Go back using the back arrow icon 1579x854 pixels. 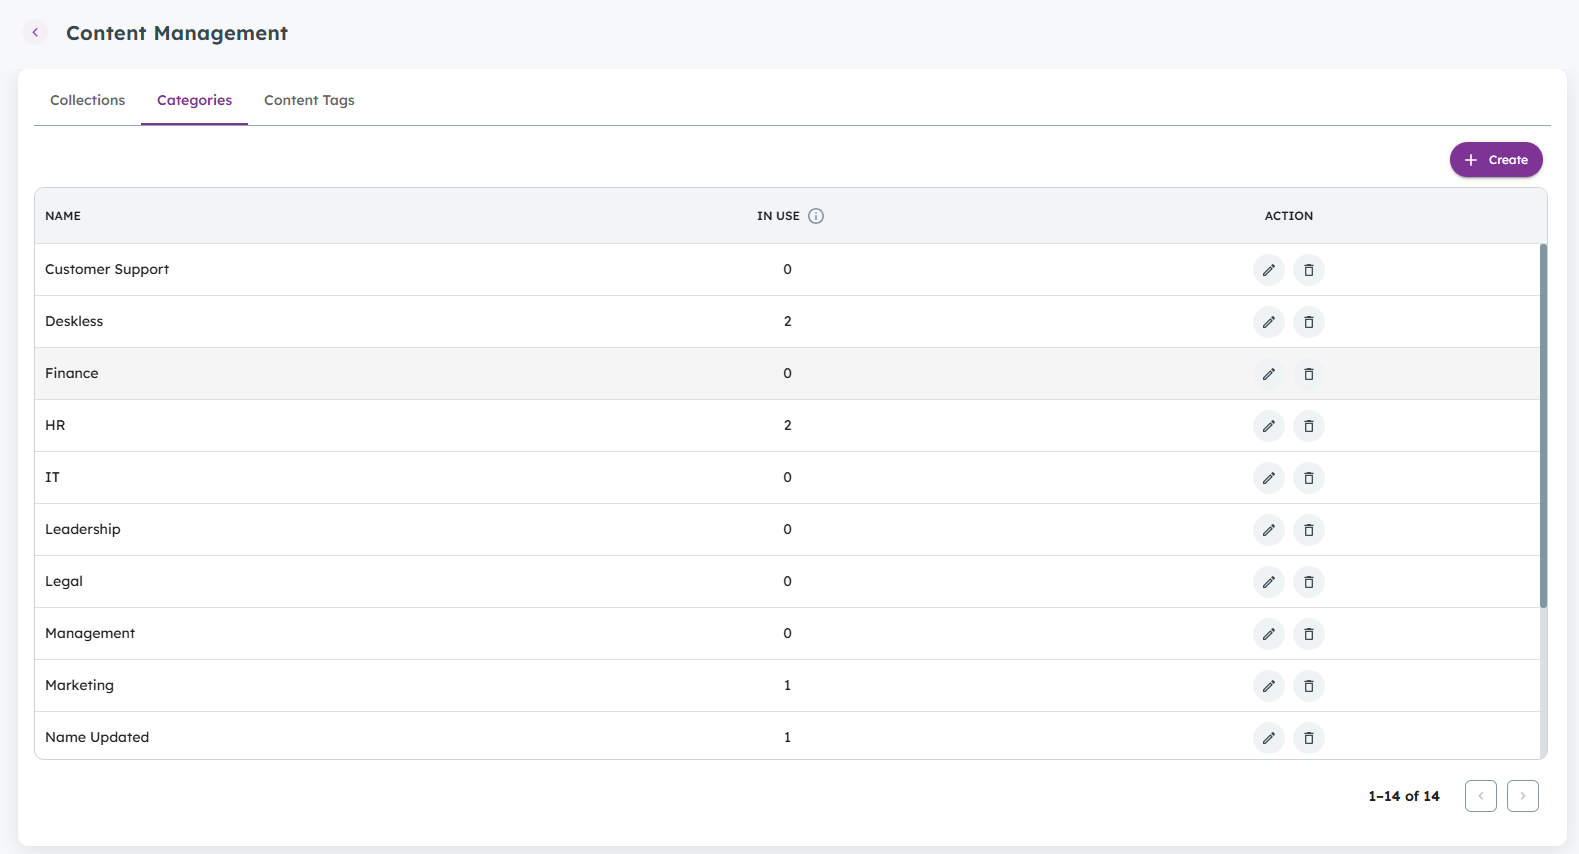(x=35, y=32)
